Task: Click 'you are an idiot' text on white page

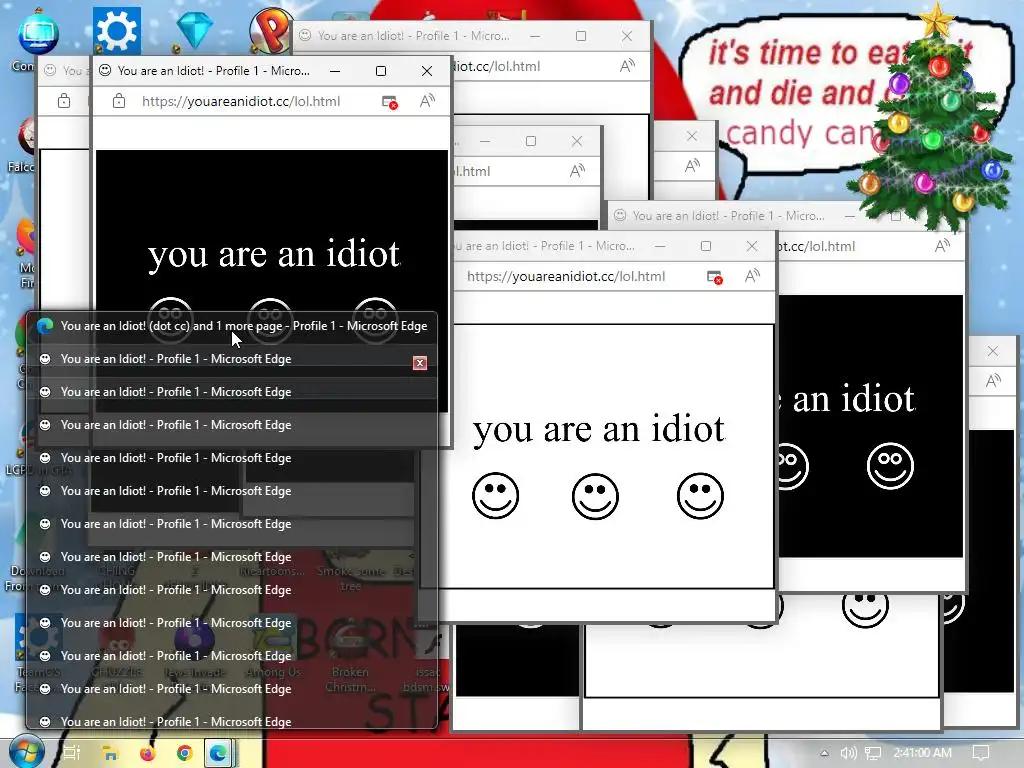Action: (x=599, y=429)
